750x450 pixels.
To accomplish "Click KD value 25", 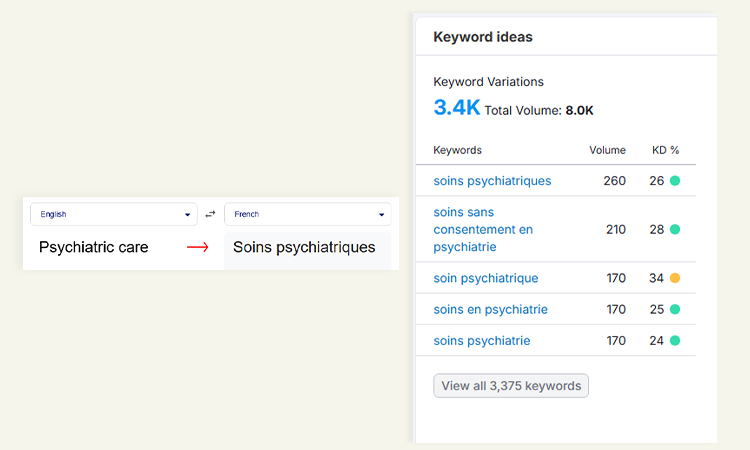I will tap(657, 309).
